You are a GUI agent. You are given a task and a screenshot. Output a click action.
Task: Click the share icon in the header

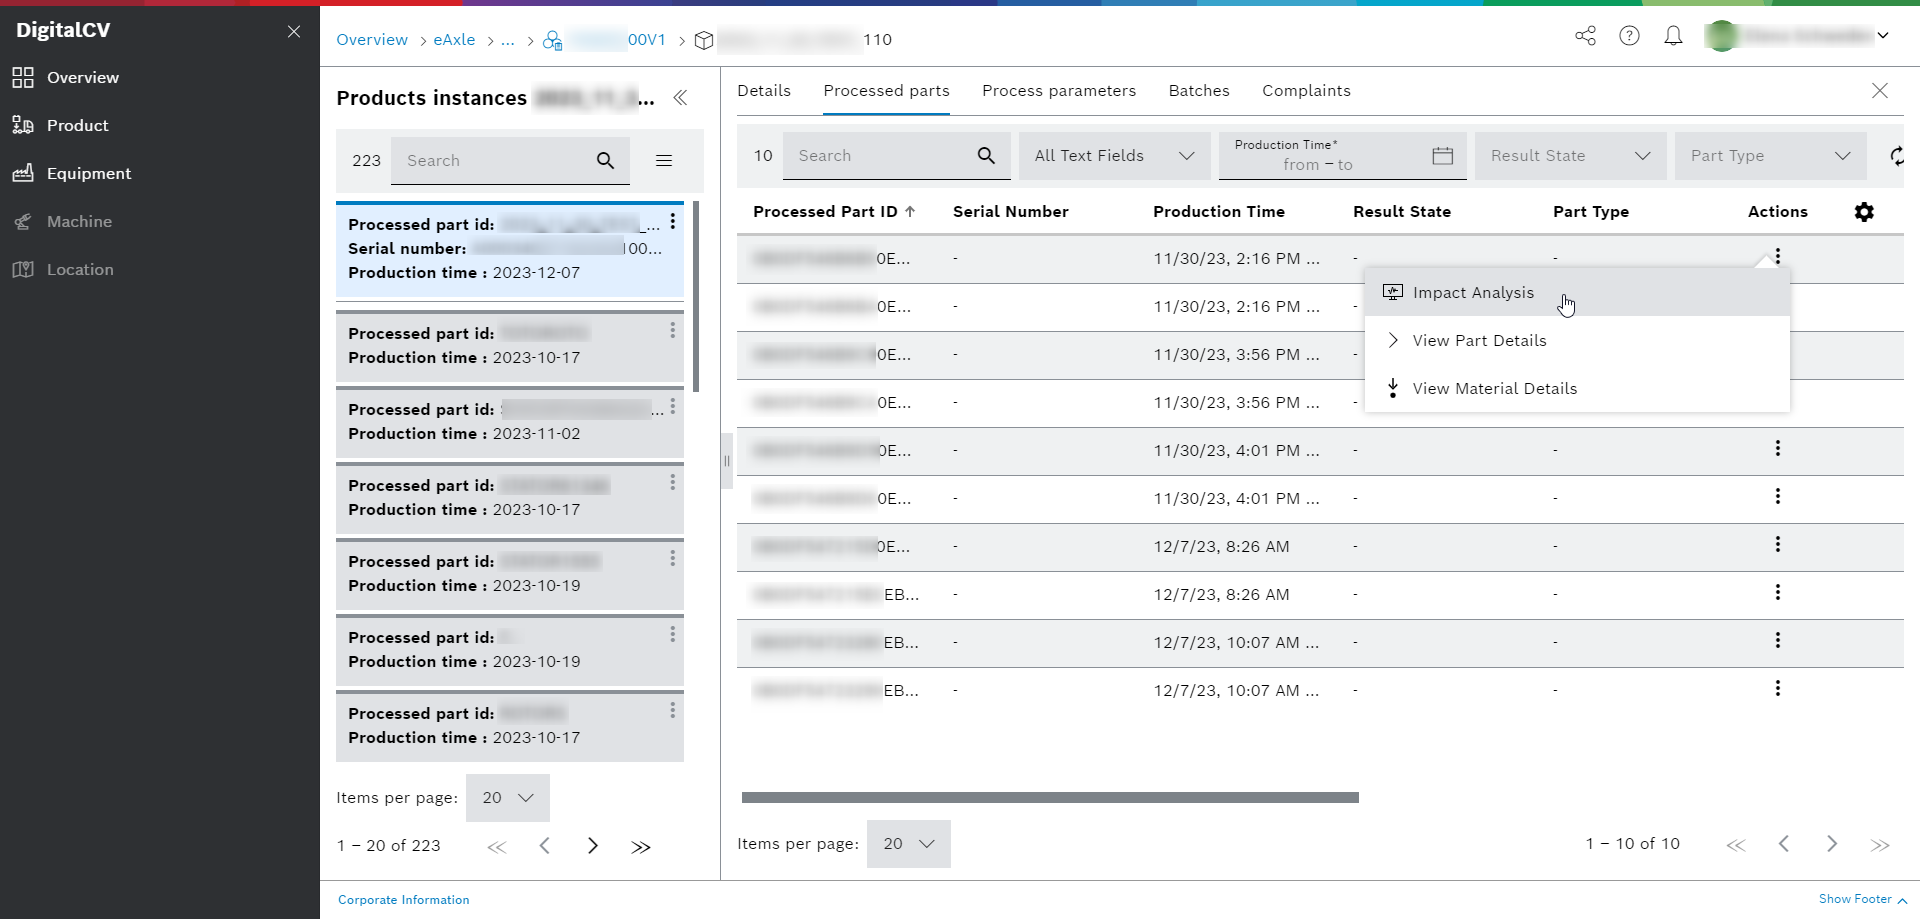coord(1585,35)
